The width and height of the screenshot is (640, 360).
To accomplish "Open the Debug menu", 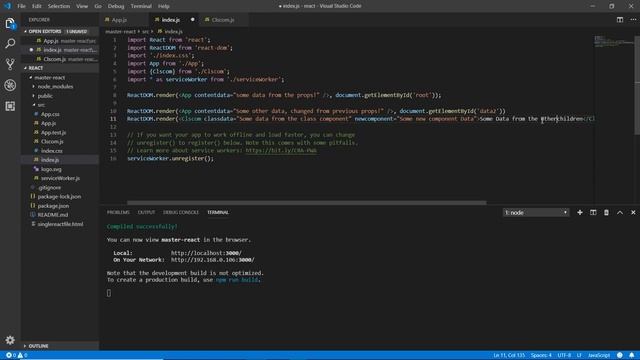I will click(116, 6).
